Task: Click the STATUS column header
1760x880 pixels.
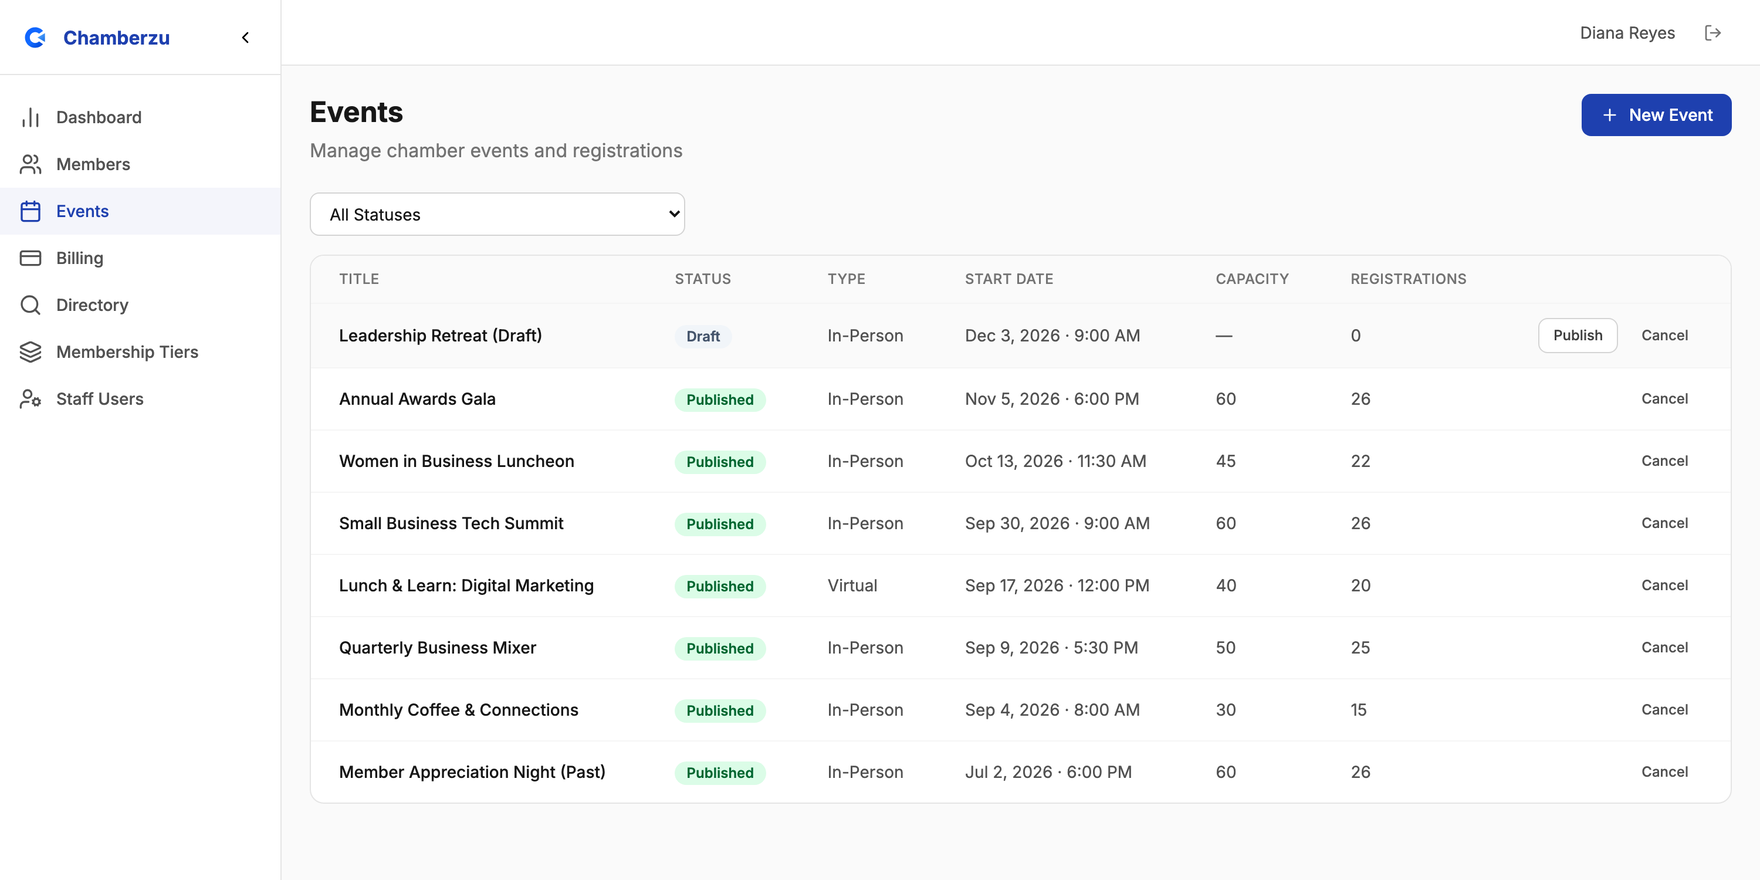Action: point(703,279)
